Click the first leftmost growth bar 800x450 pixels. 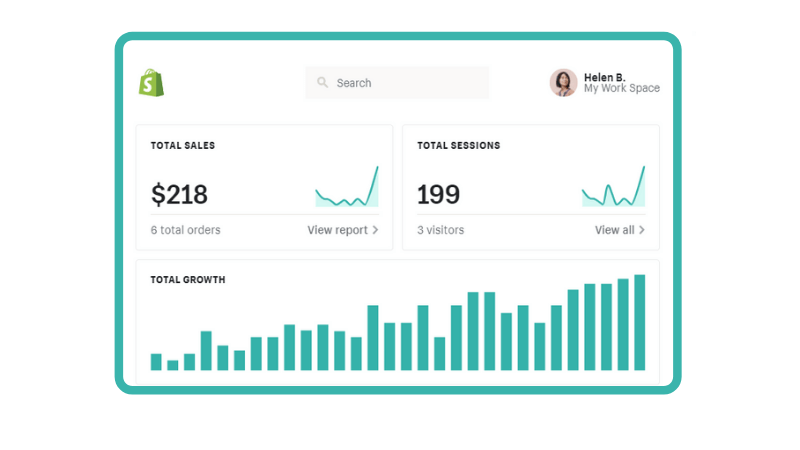coord(156,362)
